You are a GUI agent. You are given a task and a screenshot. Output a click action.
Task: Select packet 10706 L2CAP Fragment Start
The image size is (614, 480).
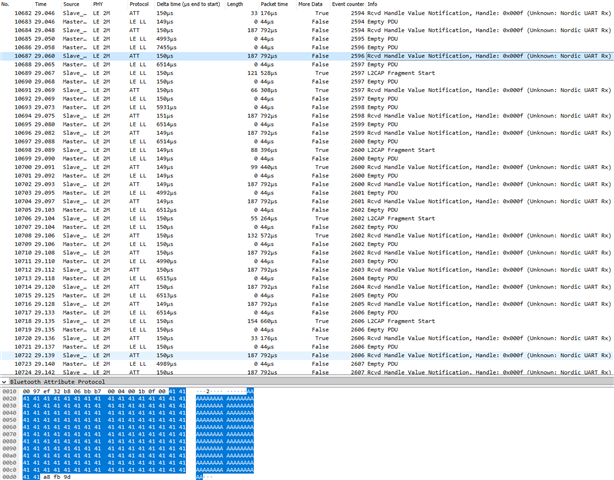[x=307, y=218]
